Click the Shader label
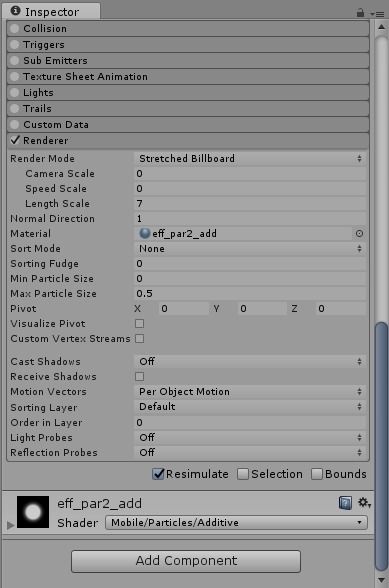This screenshot has height=588, width=389. (77, 523)
